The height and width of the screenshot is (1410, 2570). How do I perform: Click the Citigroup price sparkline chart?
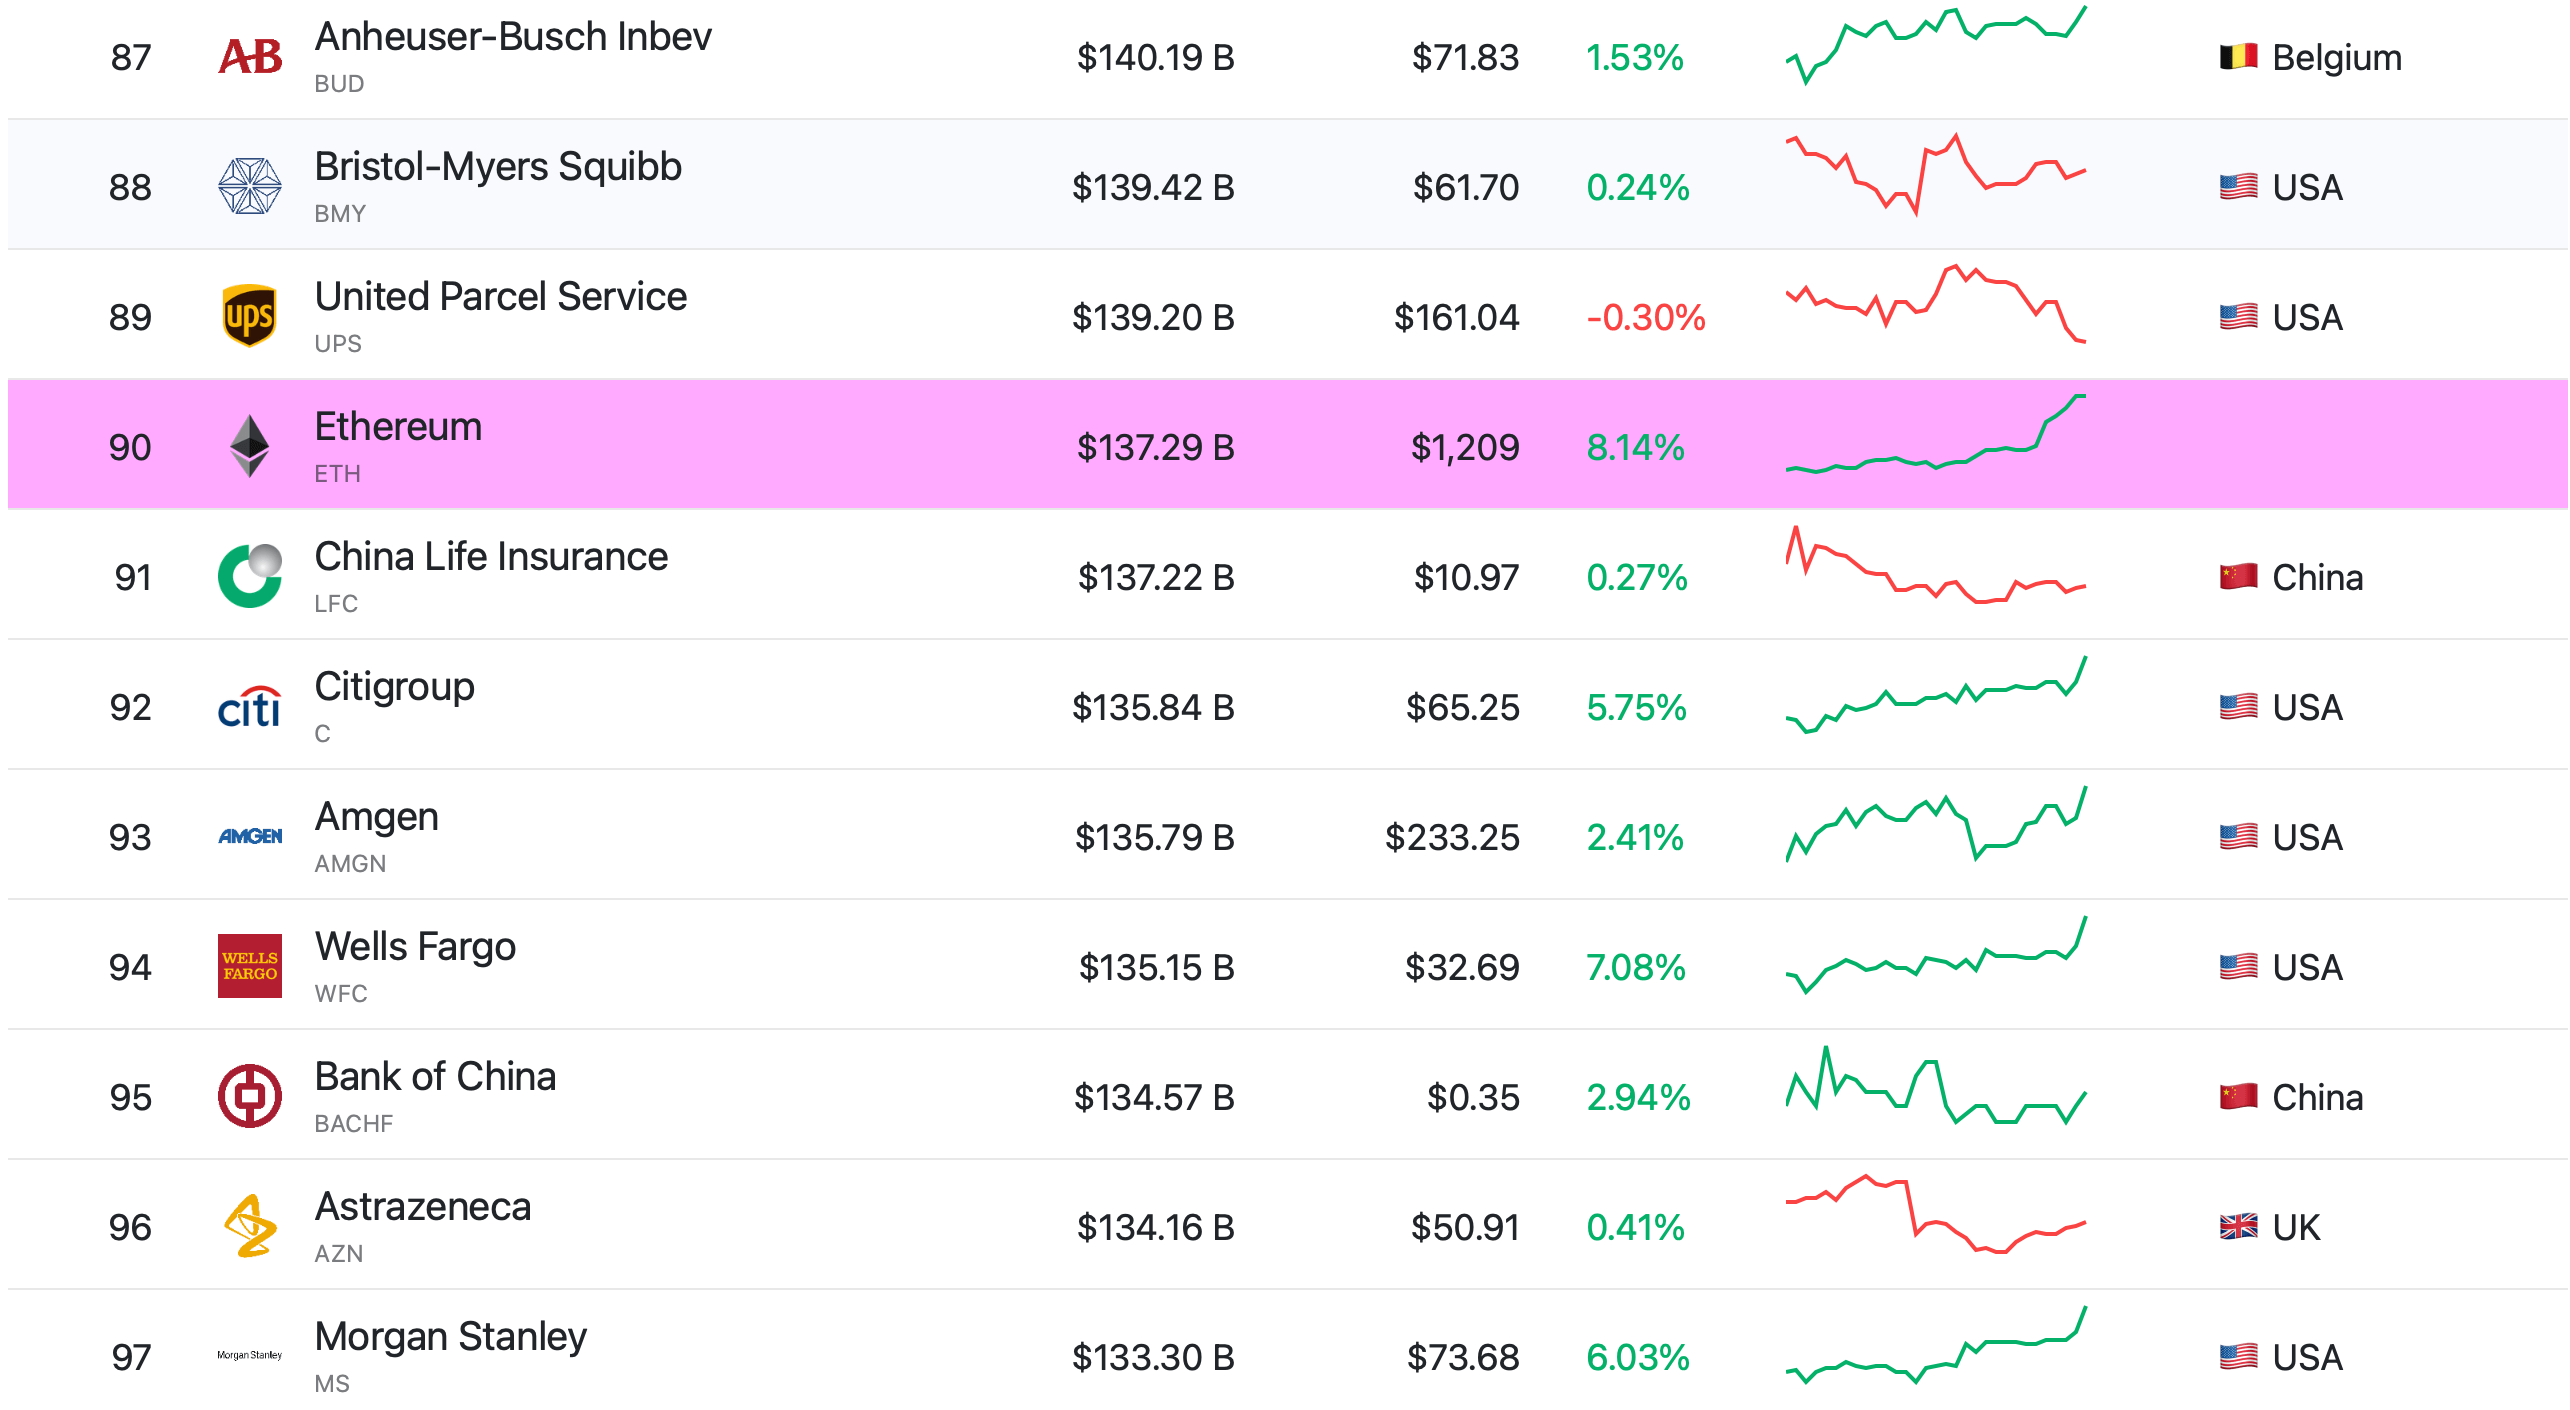[1936, 695]
